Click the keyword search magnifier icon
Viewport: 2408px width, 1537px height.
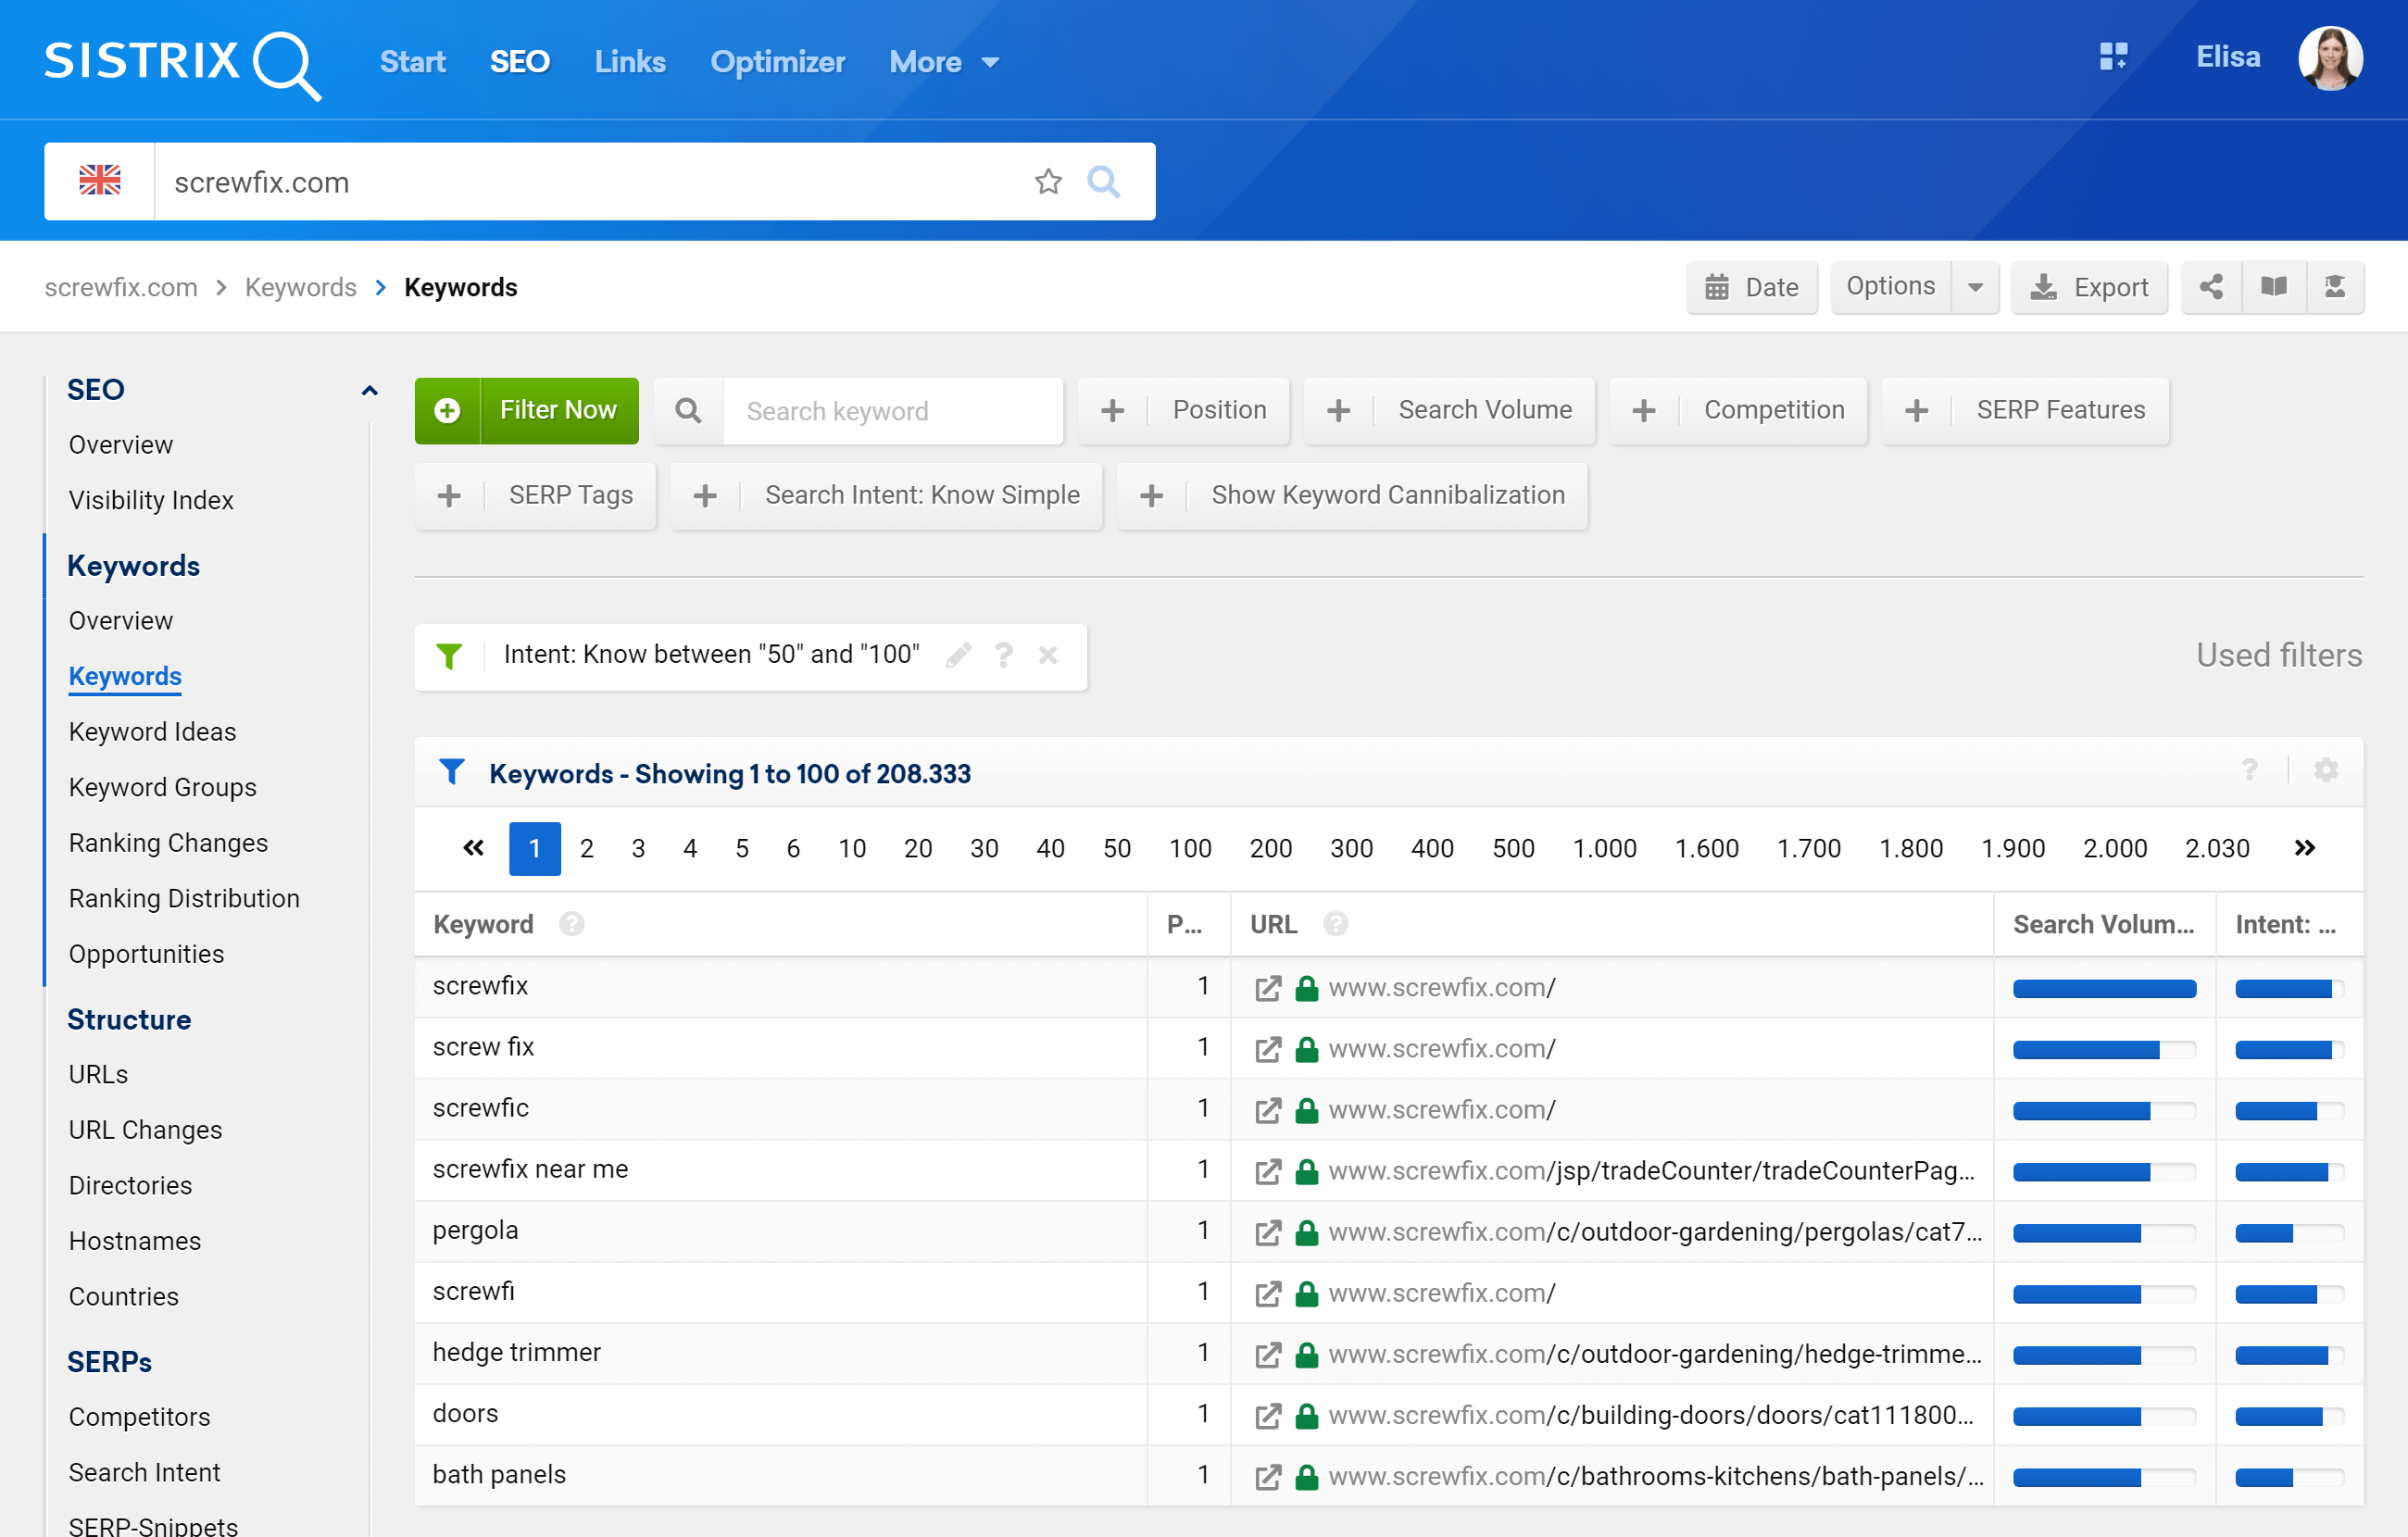coord(688,410)
